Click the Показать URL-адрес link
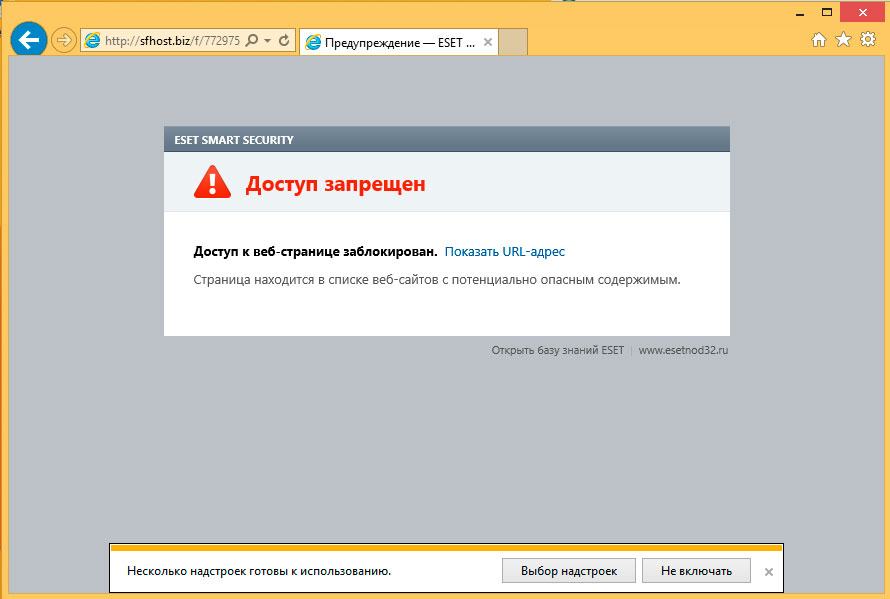Screen dimensions: 890x599 click(x=505, y=252)
